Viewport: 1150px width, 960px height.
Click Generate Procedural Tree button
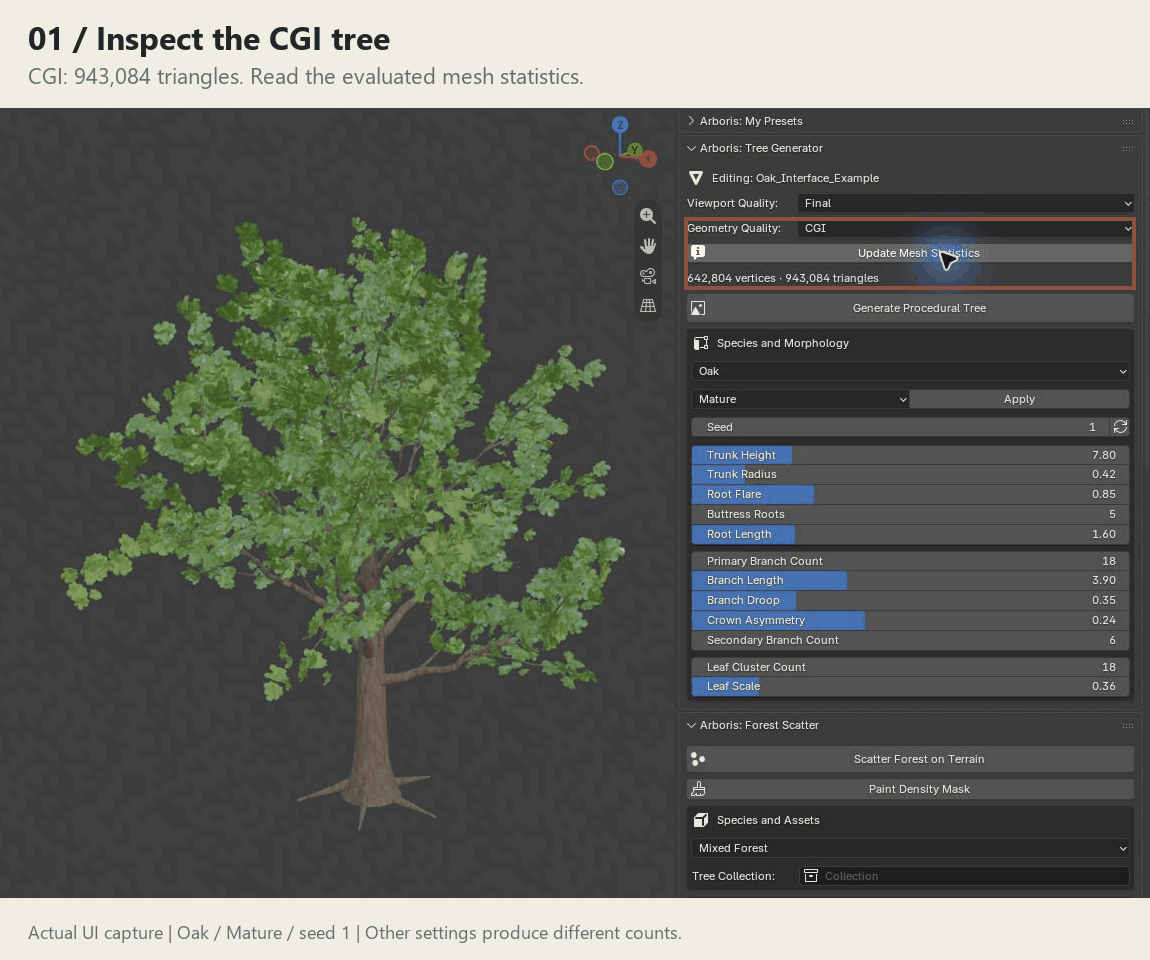910,308
